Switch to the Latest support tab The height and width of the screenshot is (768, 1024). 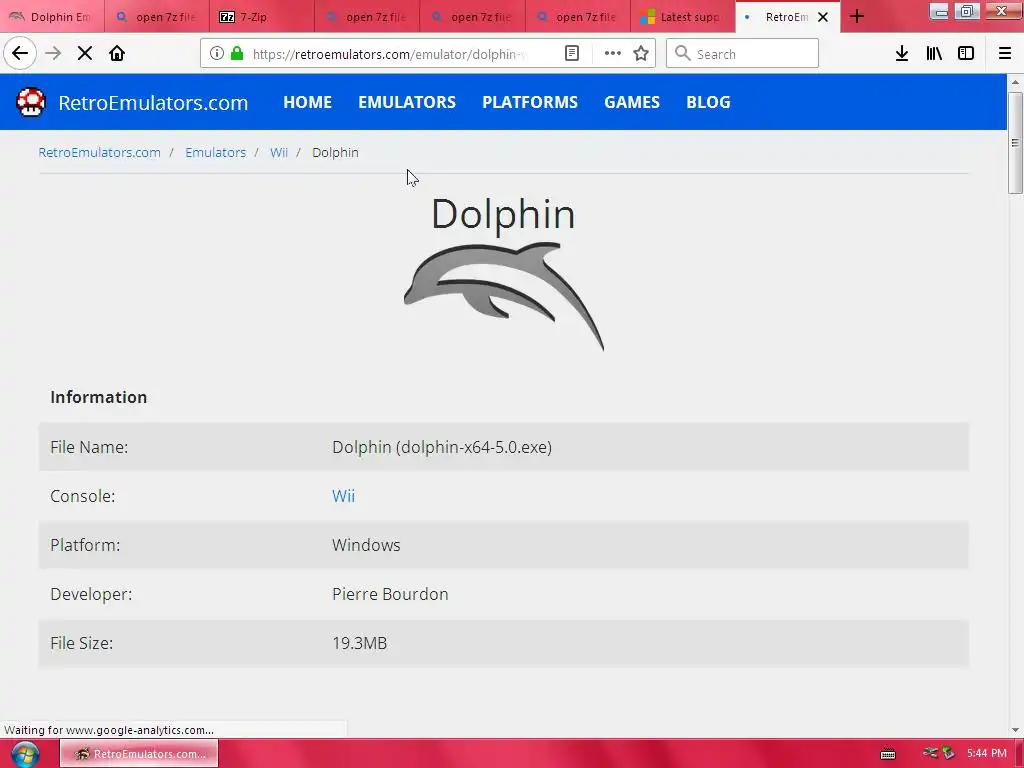(x=682, y=17)
